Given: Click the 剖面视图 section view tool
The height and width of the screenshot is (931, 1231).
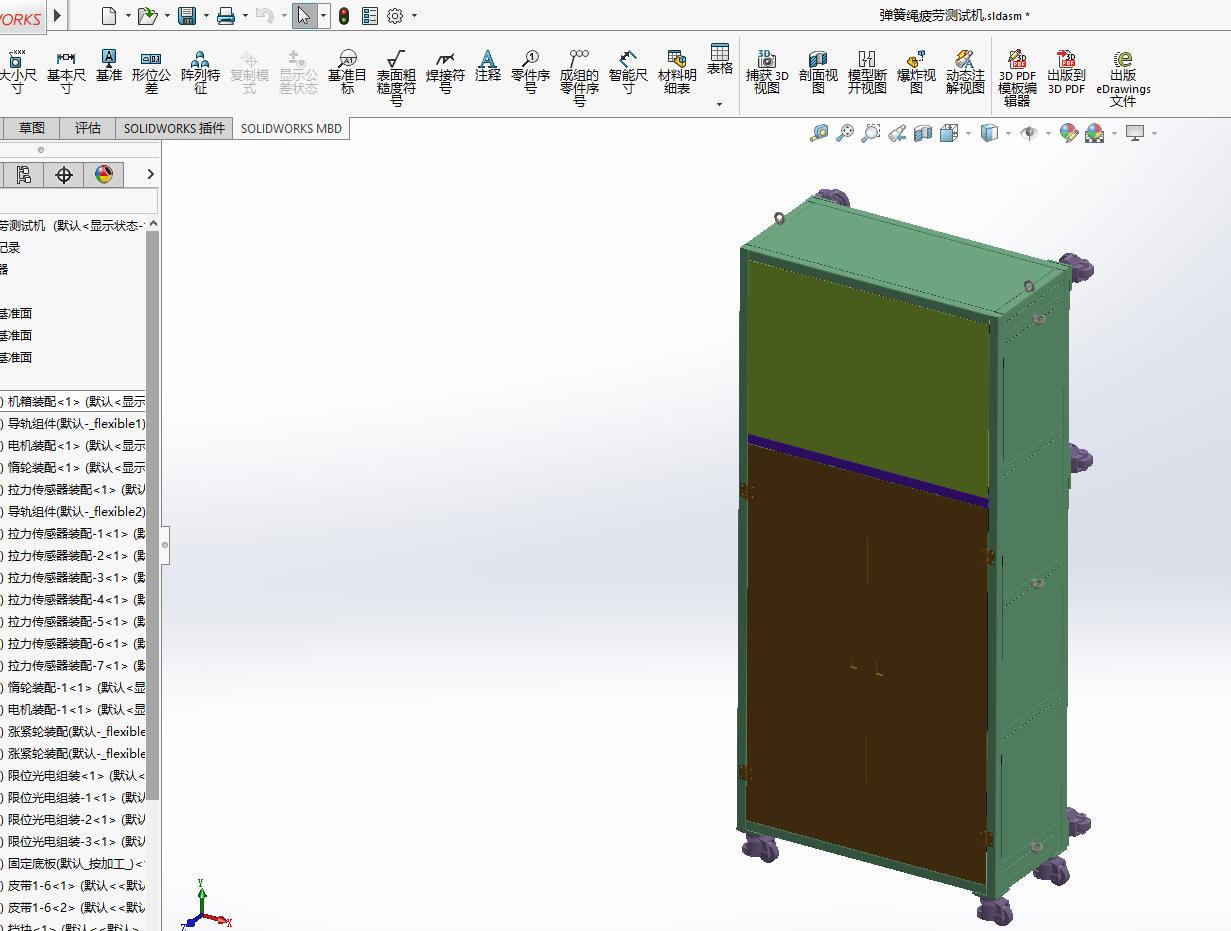Looking at the screenshot, I should [x=818, y=73].
